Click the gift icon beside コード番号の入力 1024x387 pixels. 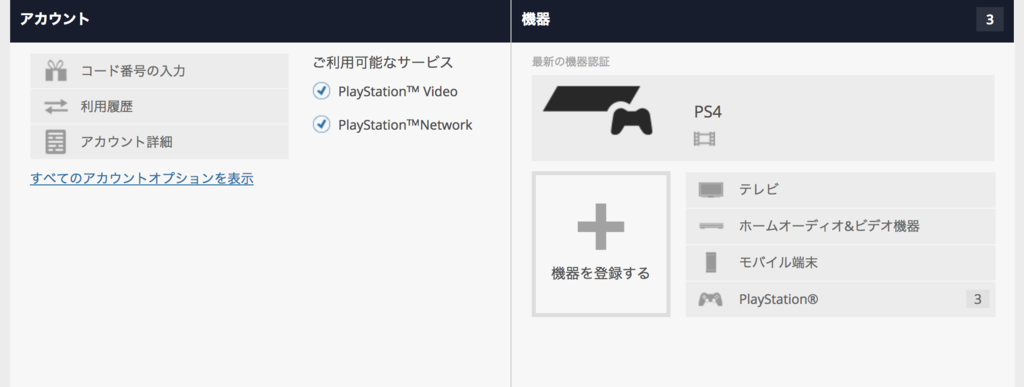tap(56, 70)
